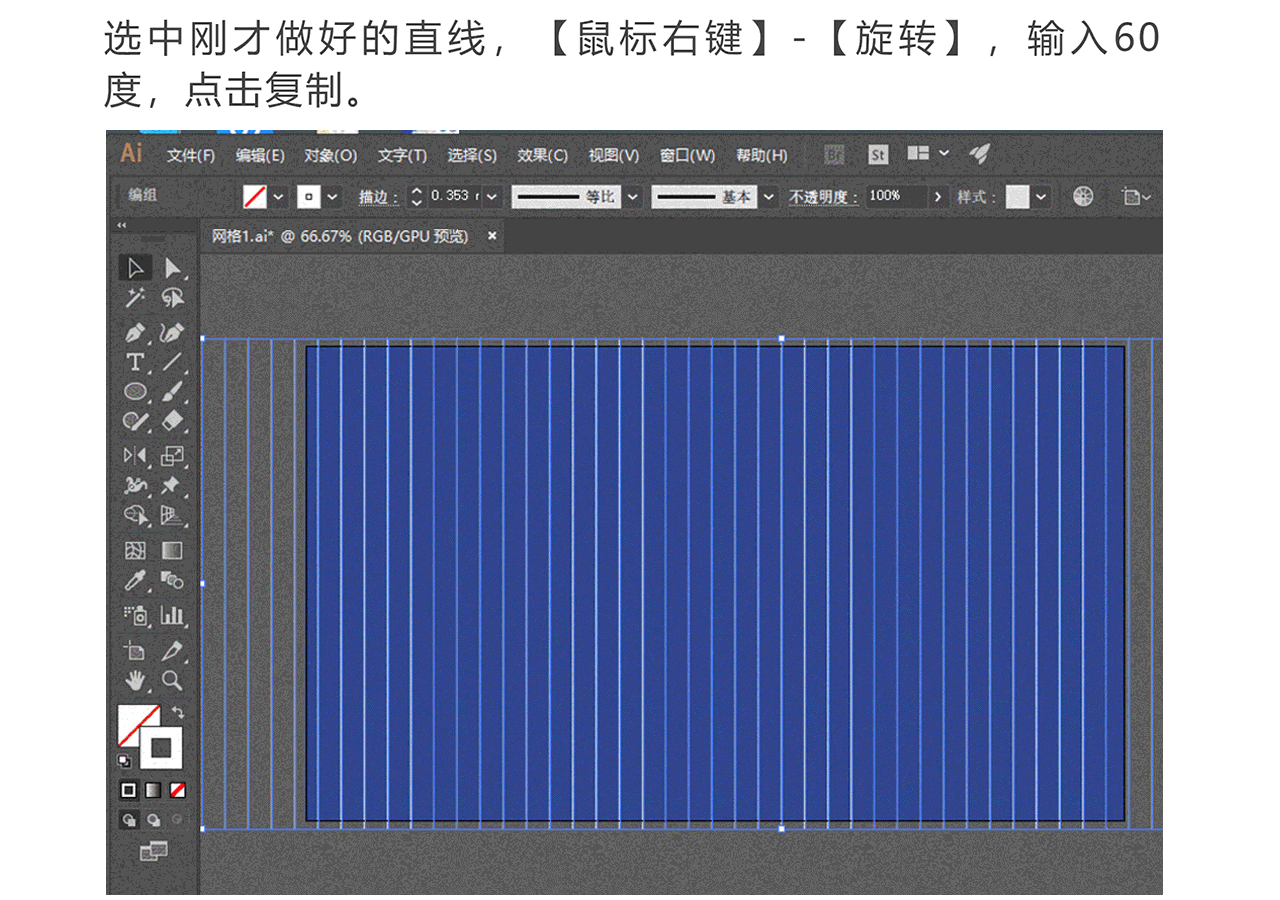The image size is (1280, 900).
Task: Pick the Scale tool
Action: 173,456
